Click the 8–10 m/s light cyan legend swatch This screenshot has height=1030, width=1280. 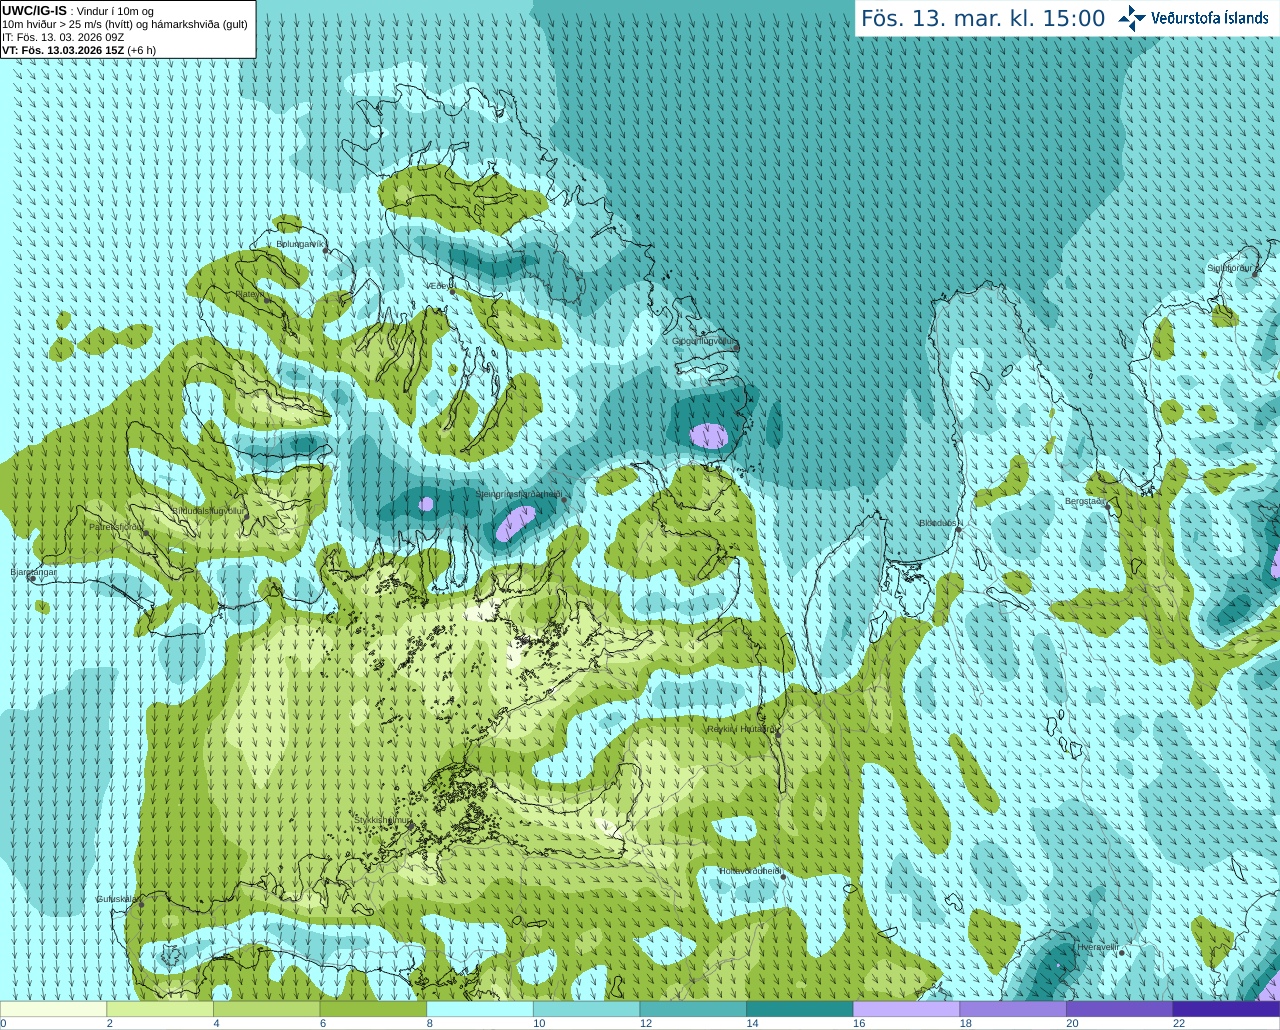pos(480,1009)
